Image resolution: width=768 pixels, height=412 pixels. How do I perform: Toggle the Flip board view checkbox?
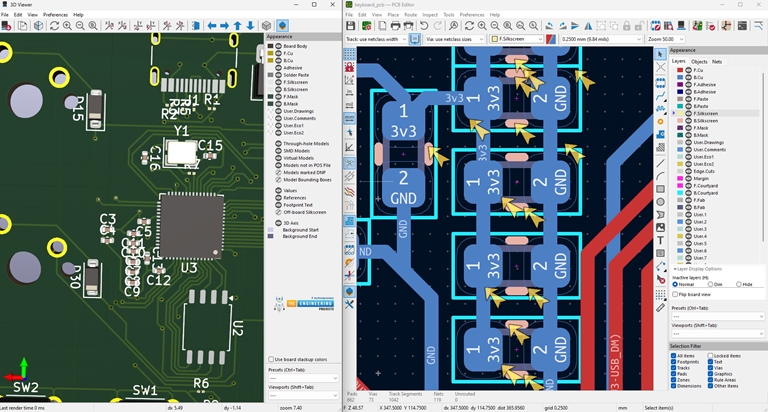pos(674,295)
